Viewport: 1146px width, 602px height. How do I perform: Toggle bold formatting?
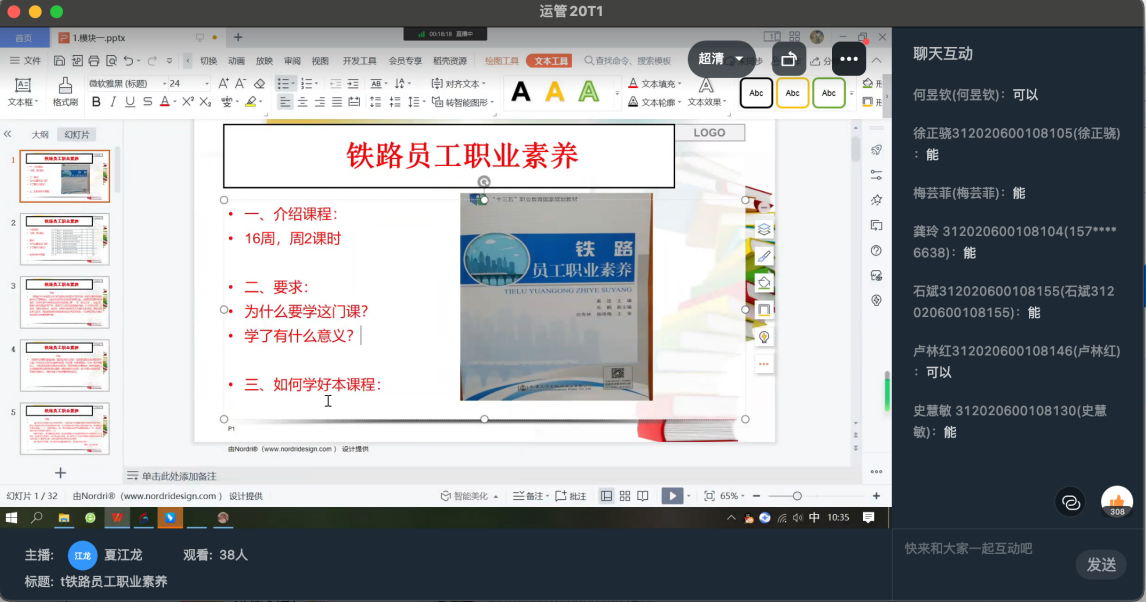coord(96,102)
